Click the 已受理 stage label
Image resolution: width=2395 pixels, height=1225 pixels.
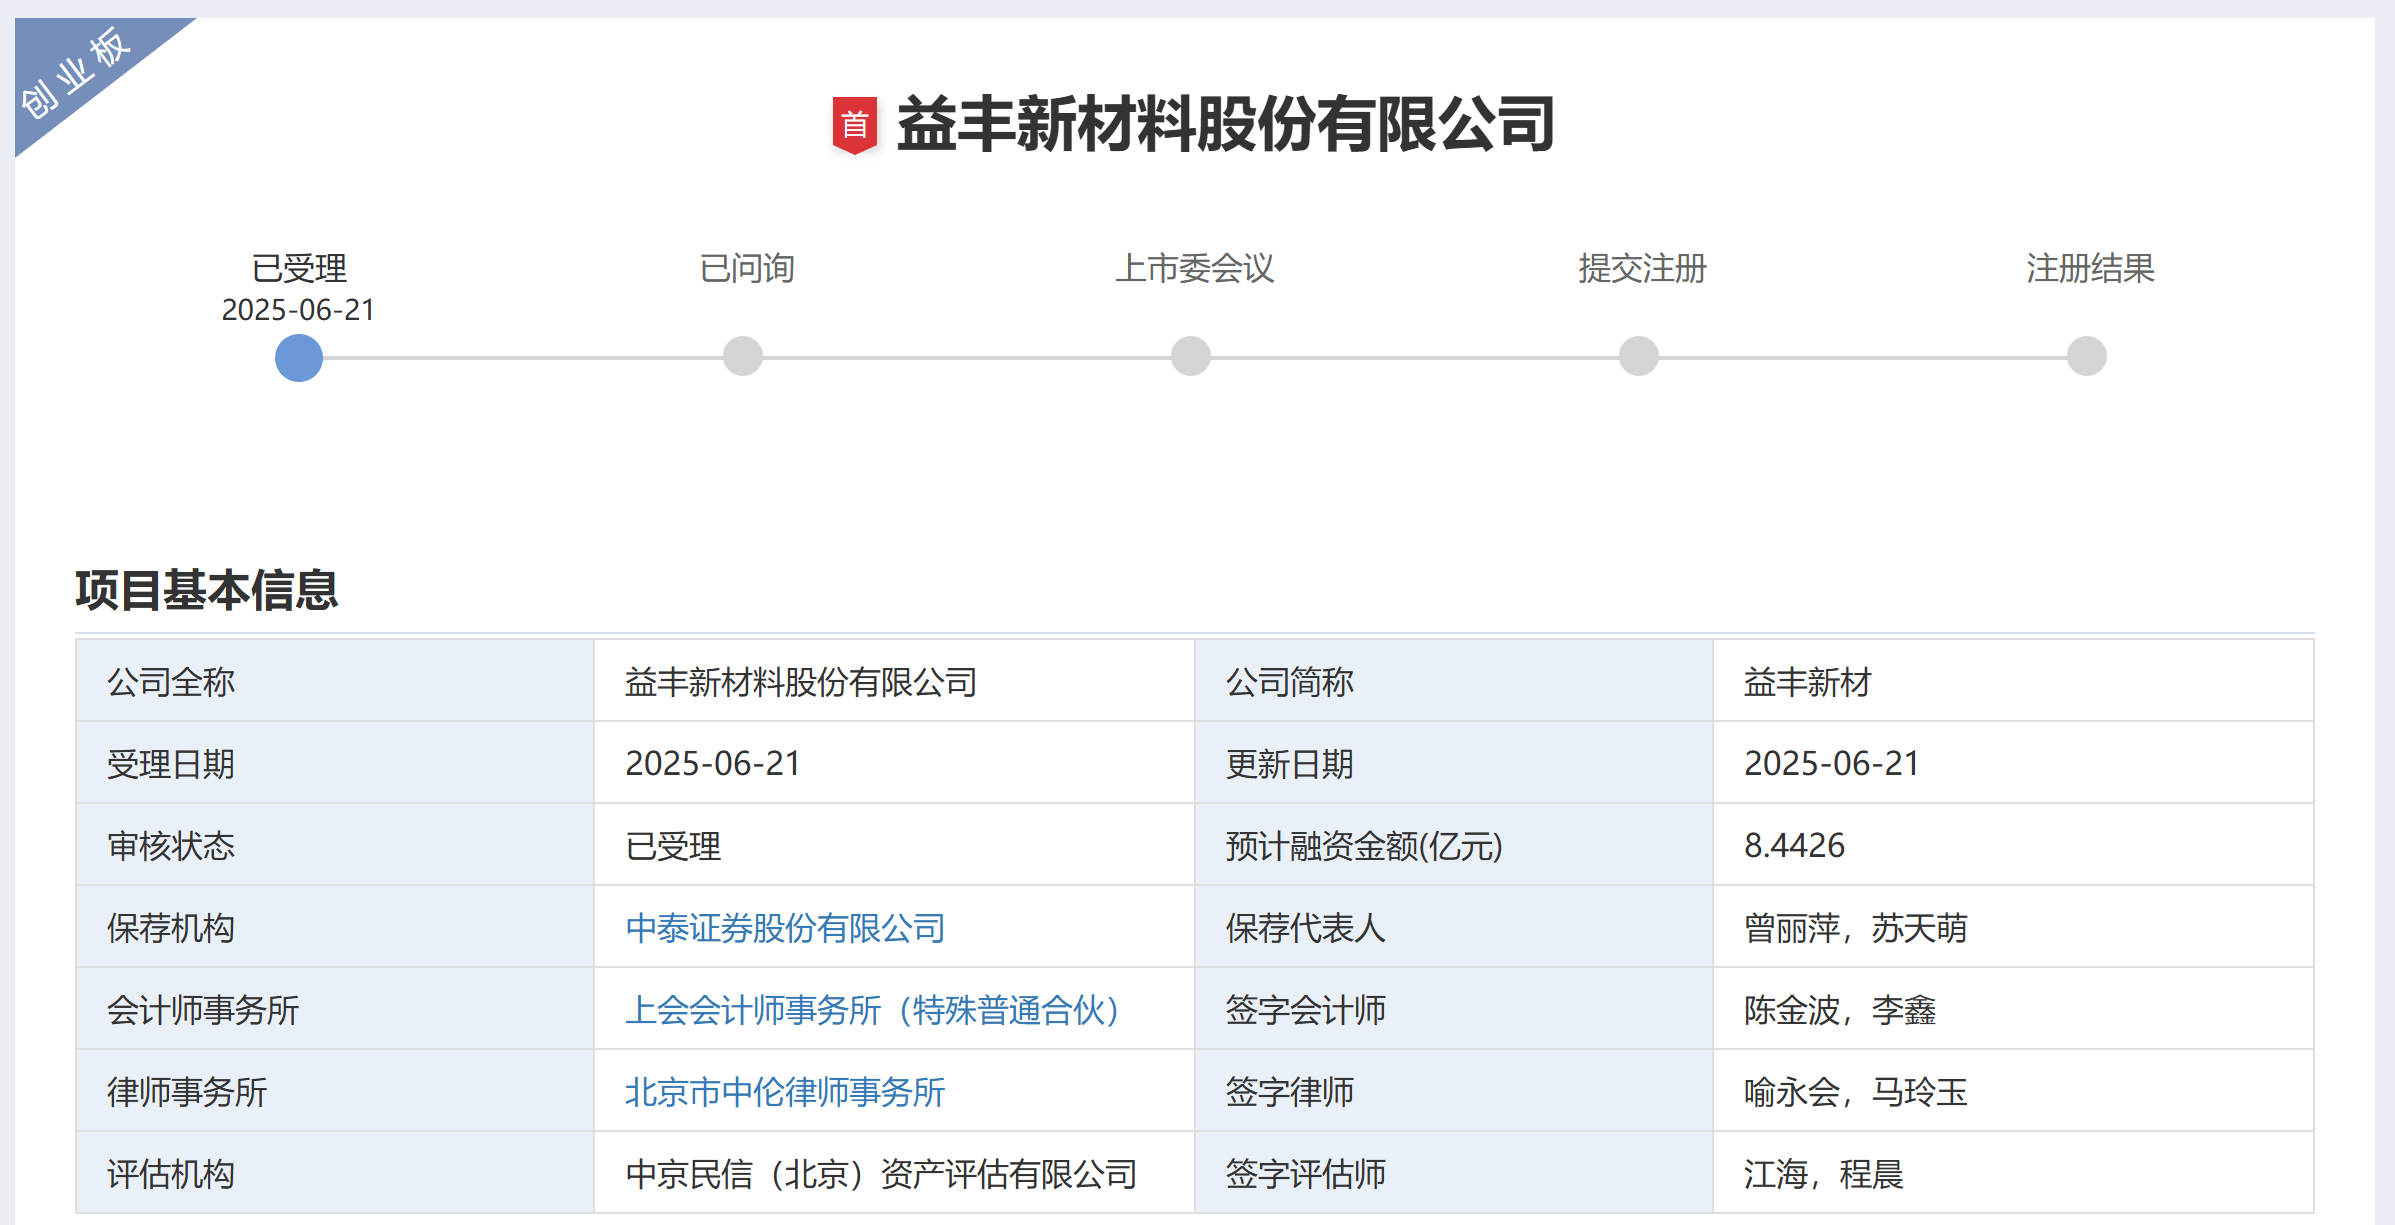tap(299, 268)
